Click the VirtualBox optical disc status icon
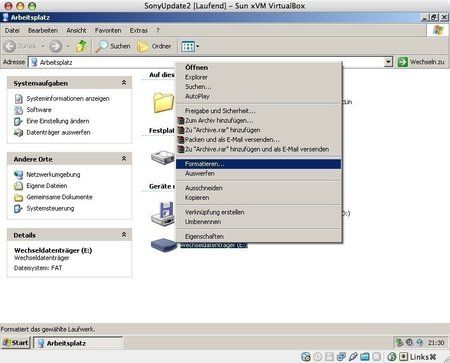This screenshot has width=450, height=363. pos(318,357)
